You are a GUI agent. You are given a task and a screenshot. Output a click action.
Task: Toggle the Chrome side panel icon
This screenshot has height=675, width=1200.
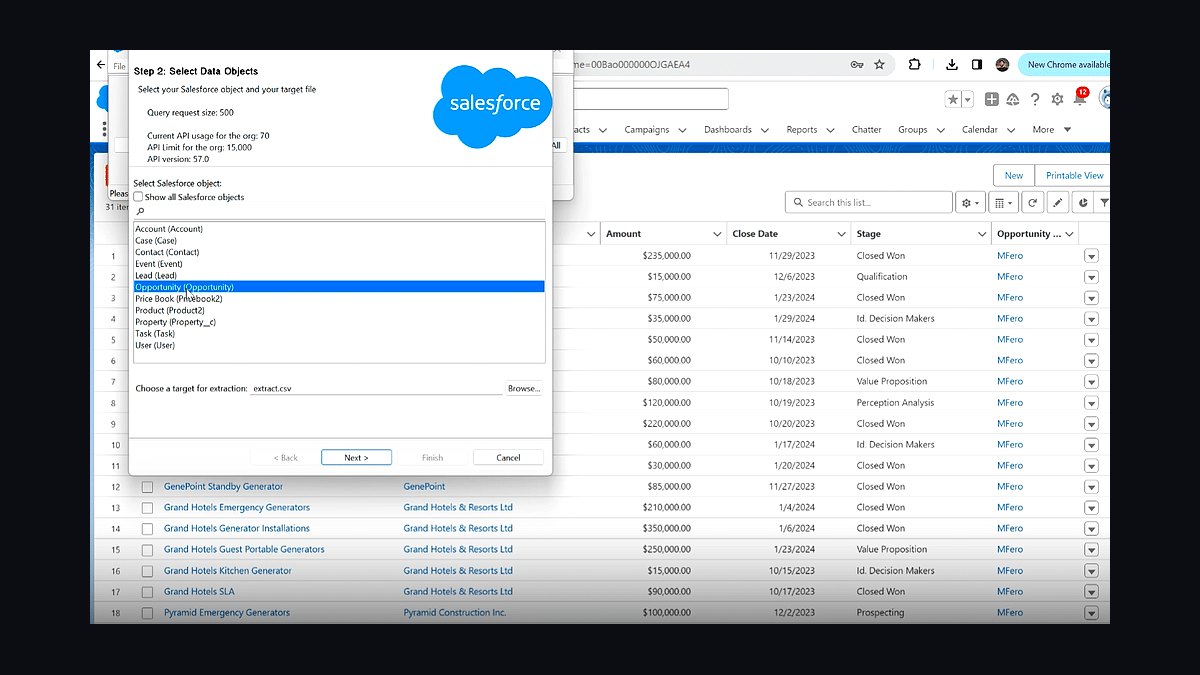click(x=978, y=65)
